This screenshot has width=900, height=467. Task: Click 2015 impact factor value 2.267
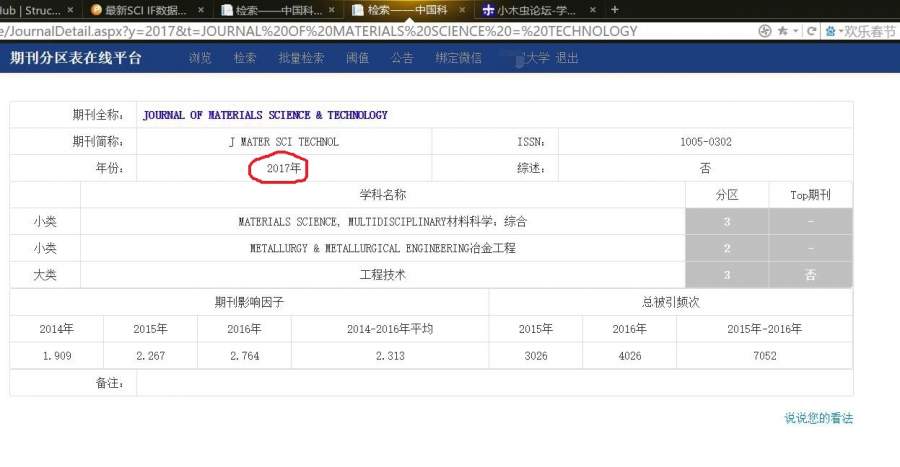[x=151, y=356]
